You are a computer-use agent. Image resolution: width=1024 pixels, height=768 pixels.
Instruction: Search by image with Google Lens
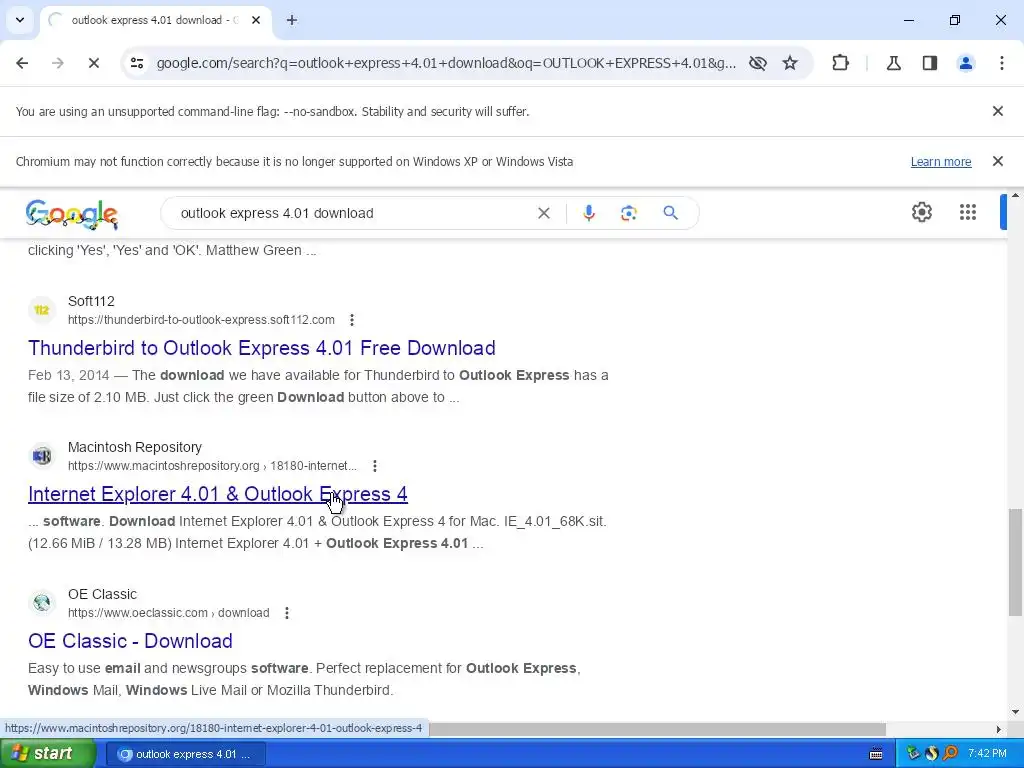click(x=629, y=213)
